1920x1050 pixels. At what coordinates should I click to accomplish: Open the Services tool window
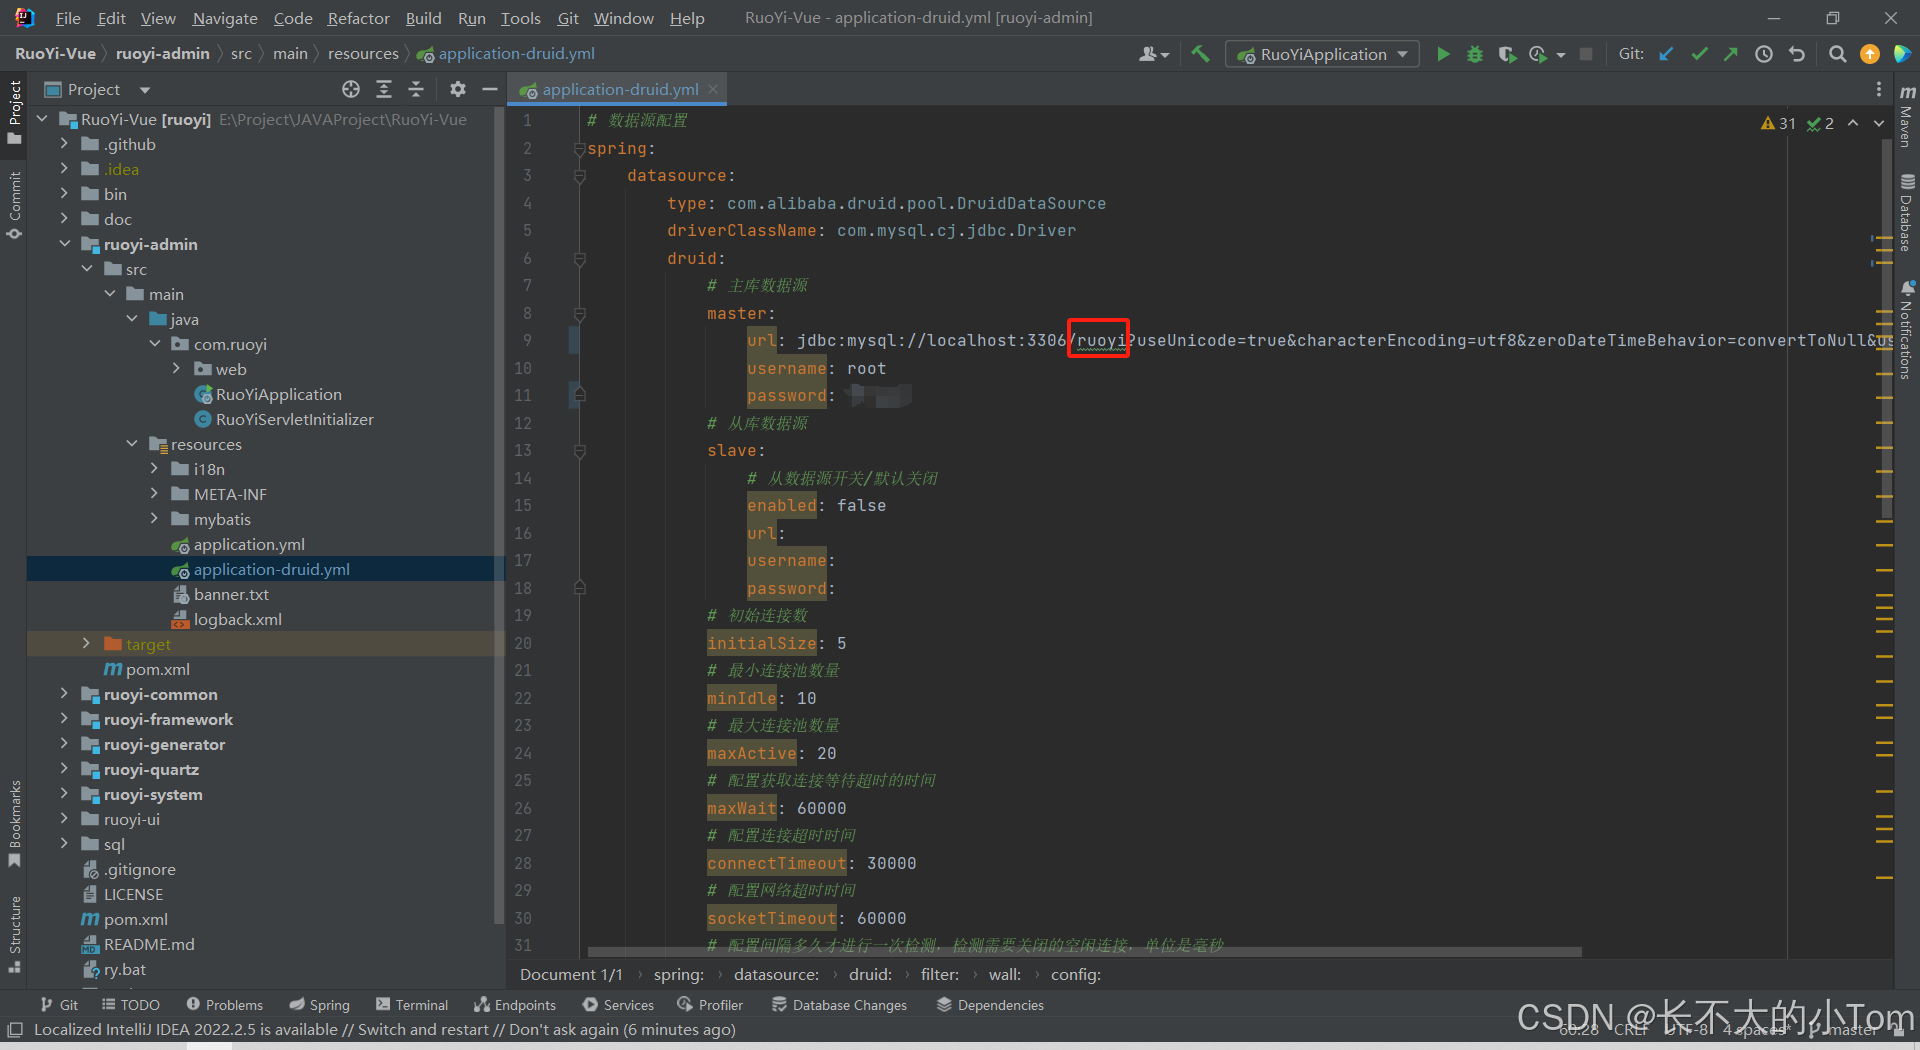tap(618, 1005)
